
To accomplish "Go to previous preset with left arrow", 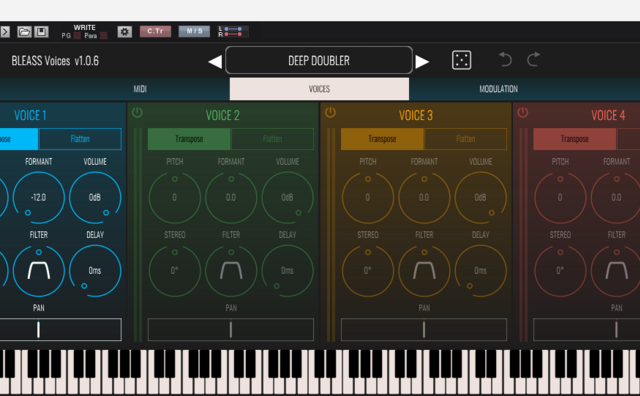I will 215,62.
